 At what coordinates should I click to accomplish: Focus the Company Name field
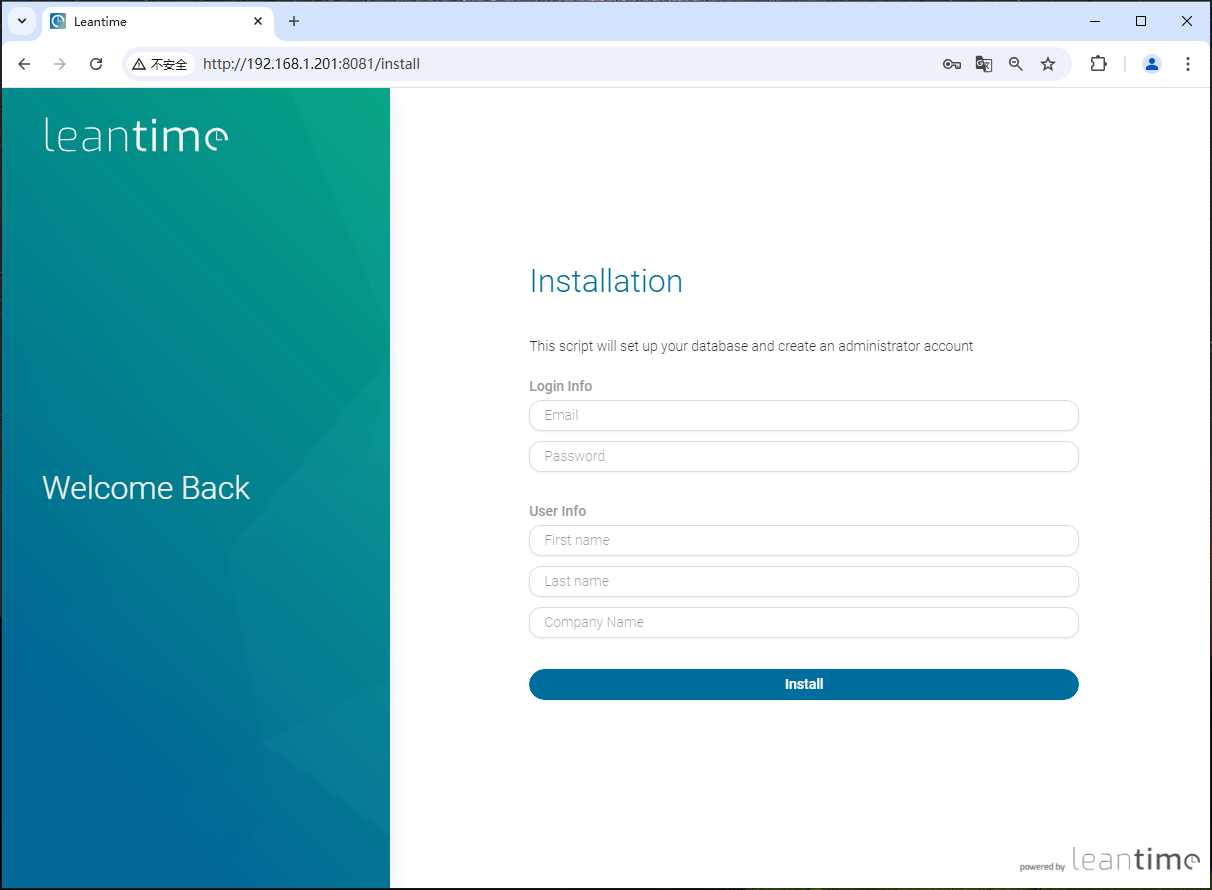point(803,622)
